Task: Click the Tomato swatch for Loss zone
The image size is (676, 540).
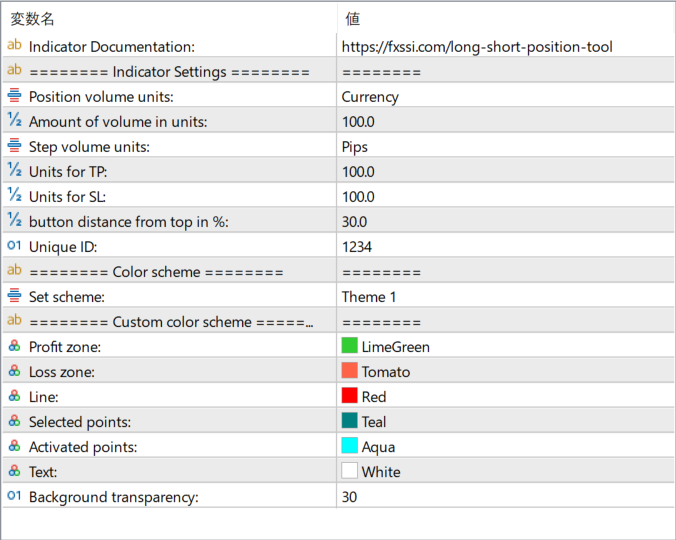Action: click(x=349, y=370)
